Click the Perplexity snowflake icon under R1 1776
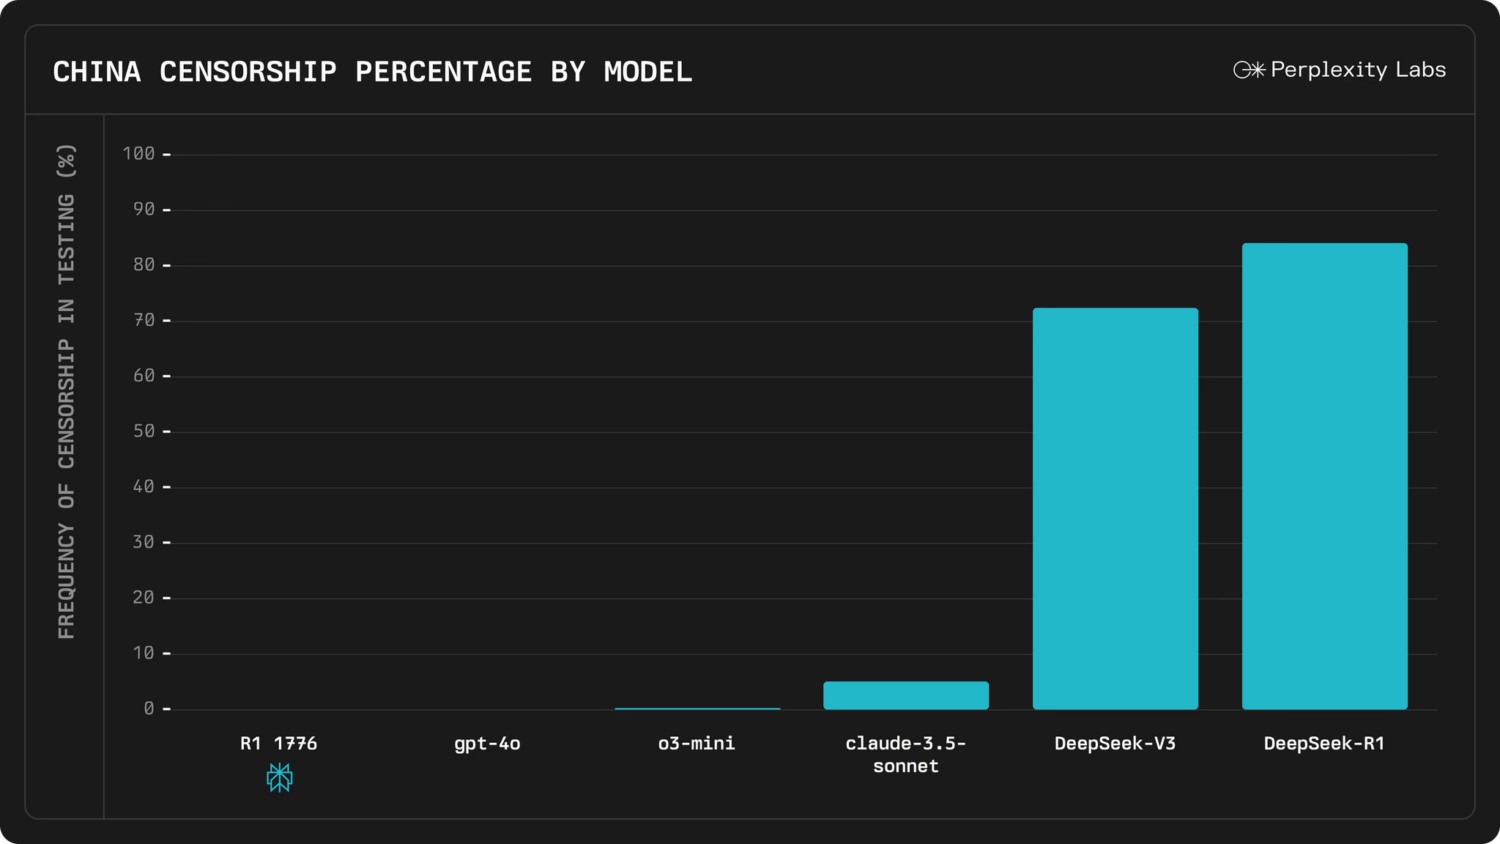 pyautogui.click(x=280, y=777)
